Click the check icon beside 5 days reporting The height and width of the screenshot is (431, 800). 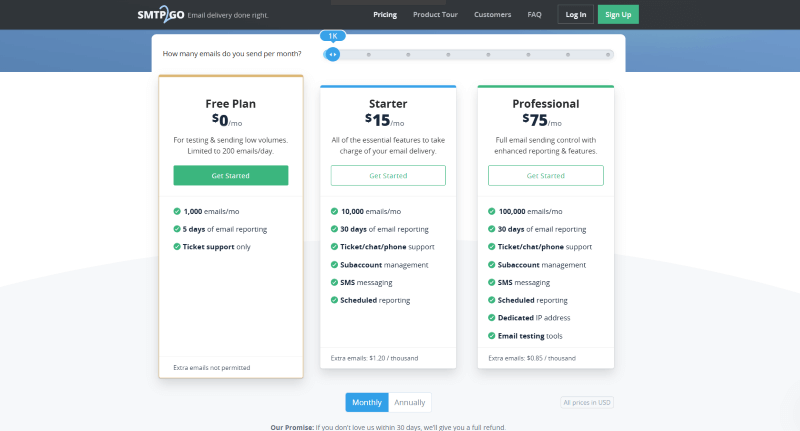(x=177, y=229)
